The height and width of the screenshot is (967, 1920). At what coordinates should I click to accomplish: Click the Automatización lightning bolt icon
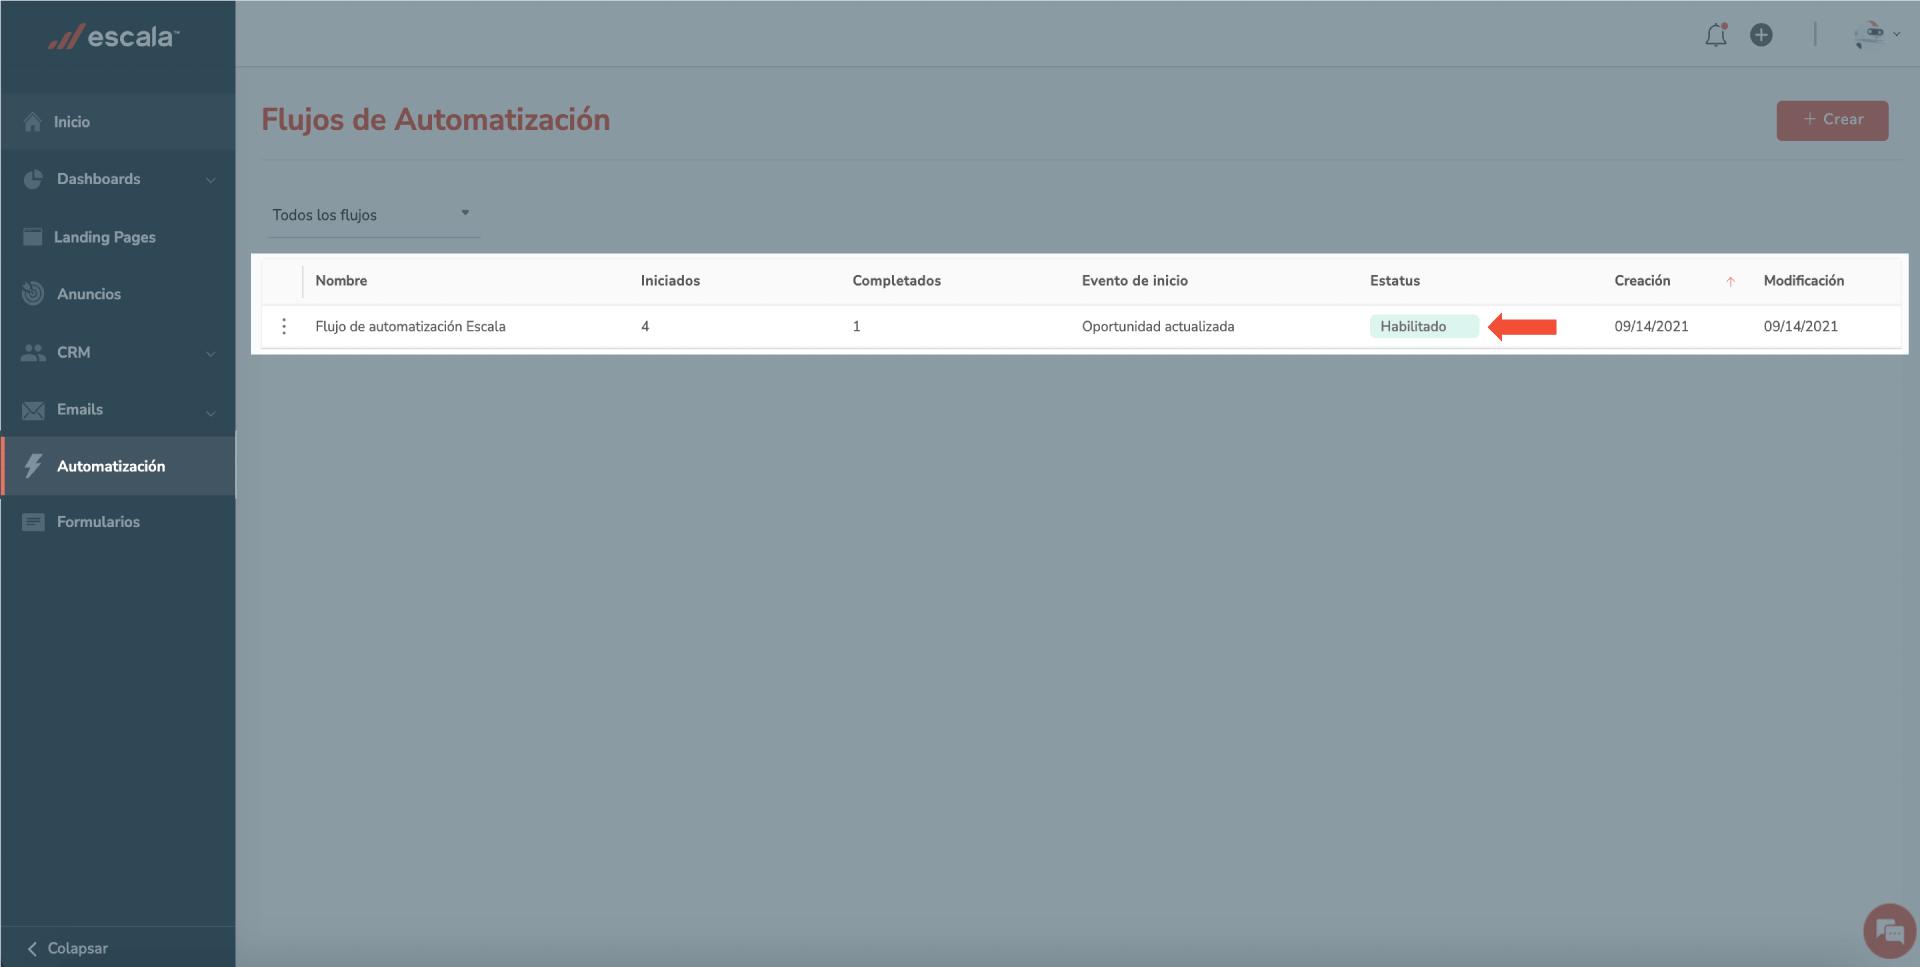coord(33,466)
